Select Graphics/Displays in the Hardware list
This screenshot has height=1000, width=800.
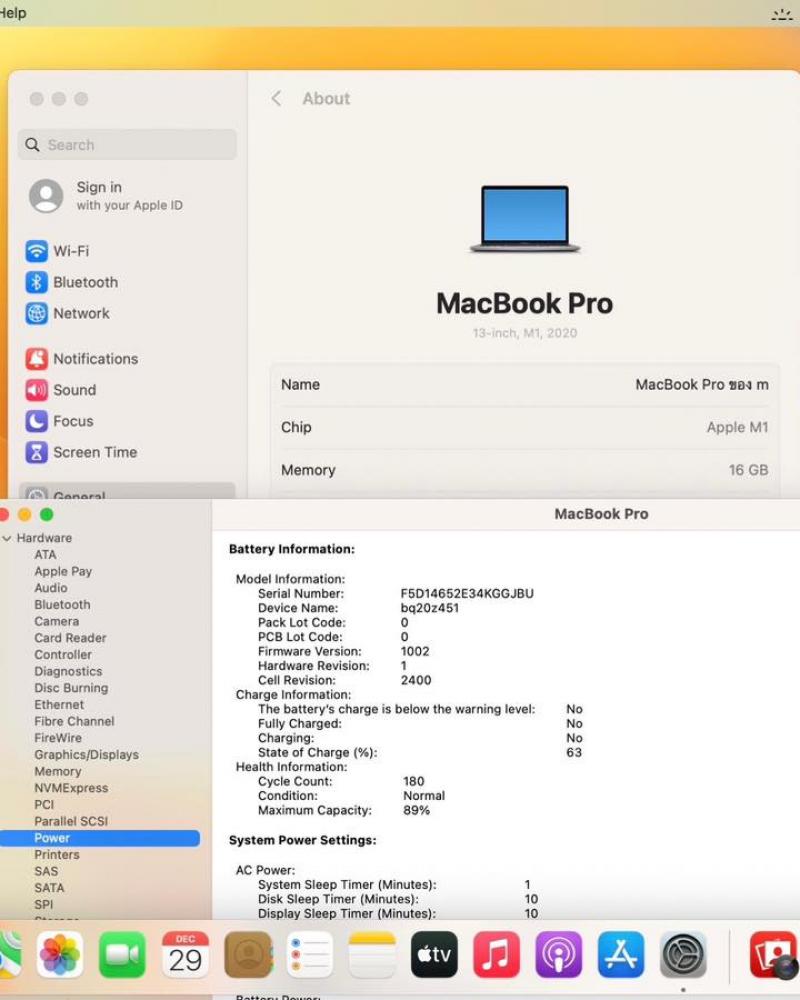[x=87, y=754]
